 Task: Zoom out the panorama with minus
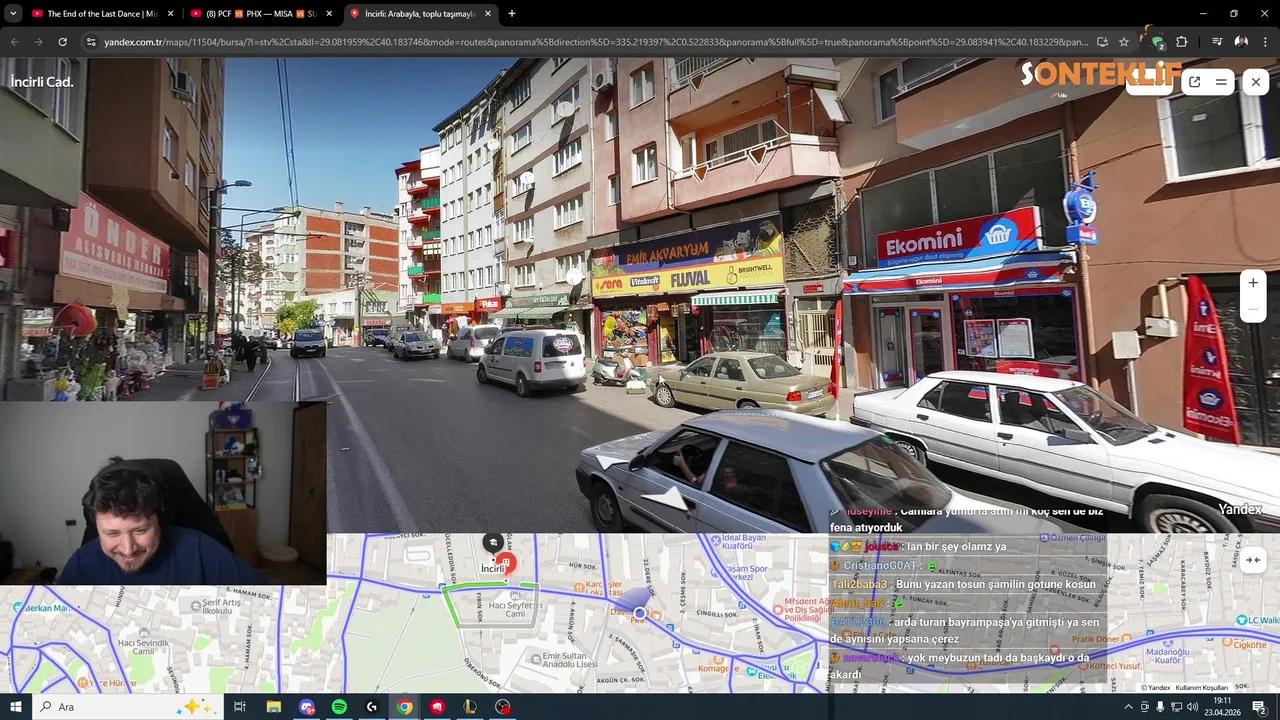1253,310
